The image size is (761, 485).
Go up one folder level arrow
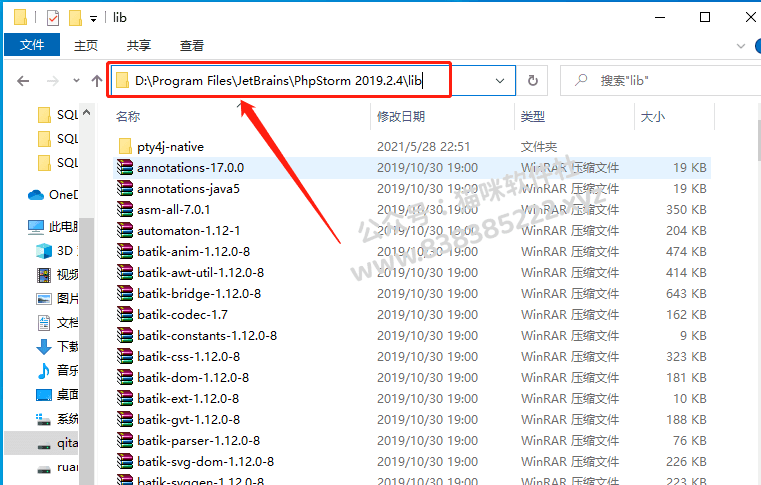point(97,81)
